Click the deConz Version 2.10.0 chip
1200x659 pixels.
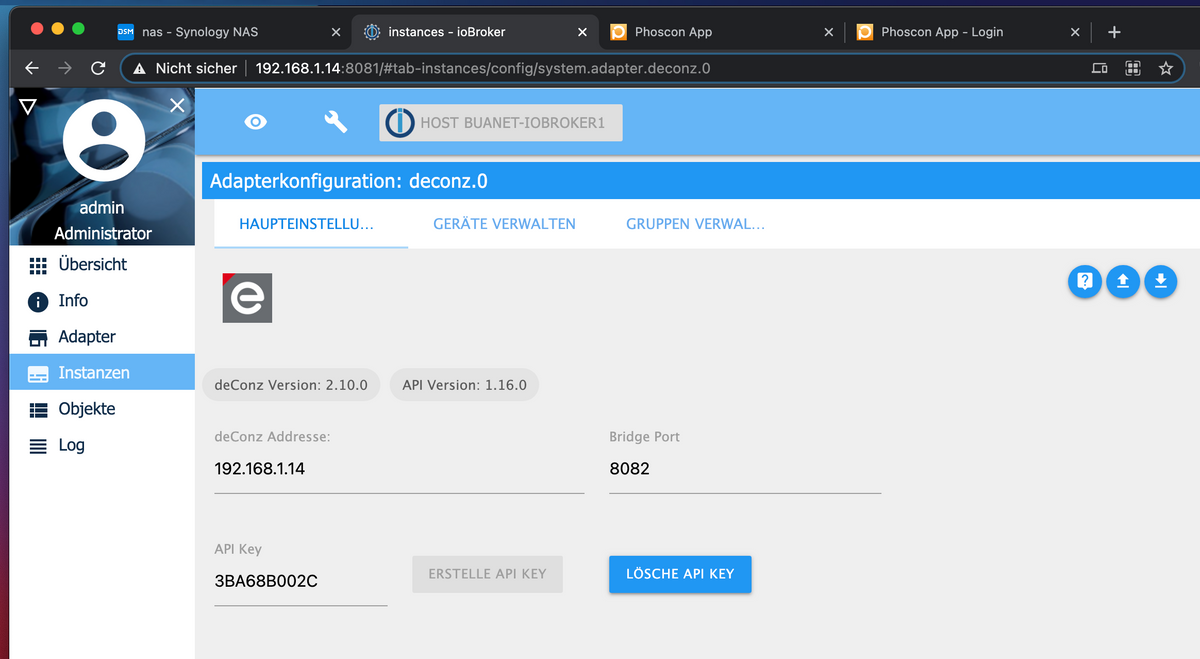(x=291, y=385)
